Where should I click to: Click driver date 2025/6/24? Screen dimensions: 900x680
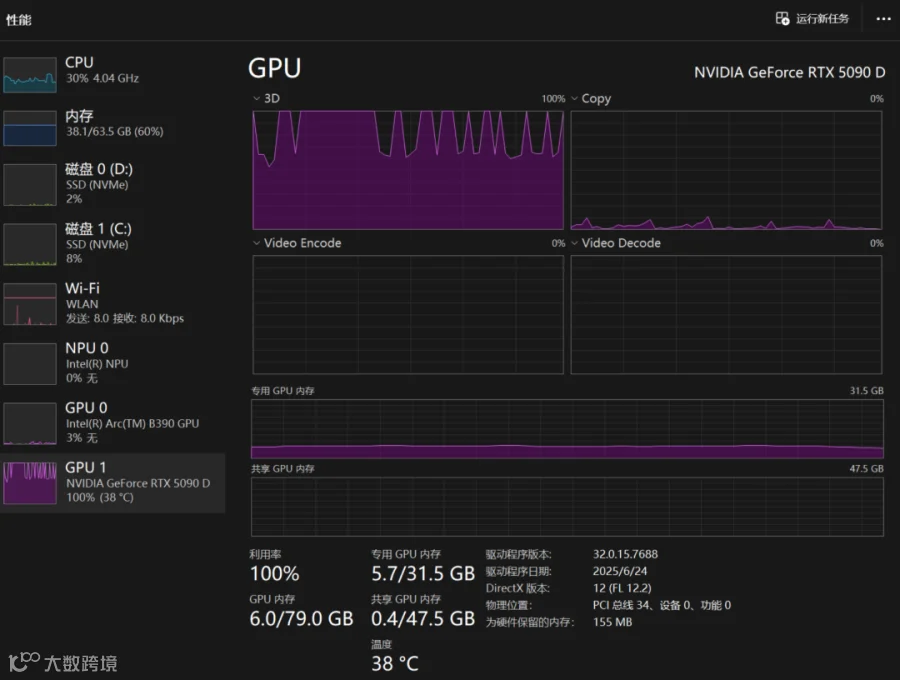tap(620, 571)
